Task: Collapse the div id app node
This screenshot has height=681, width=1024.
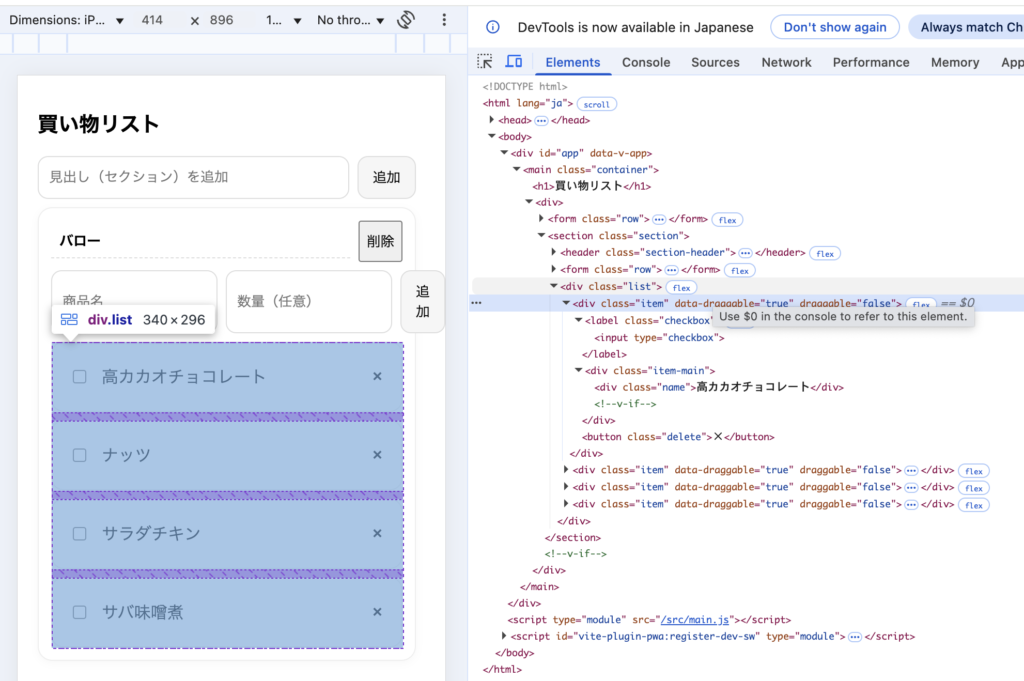Action: [x=504, y=153]
